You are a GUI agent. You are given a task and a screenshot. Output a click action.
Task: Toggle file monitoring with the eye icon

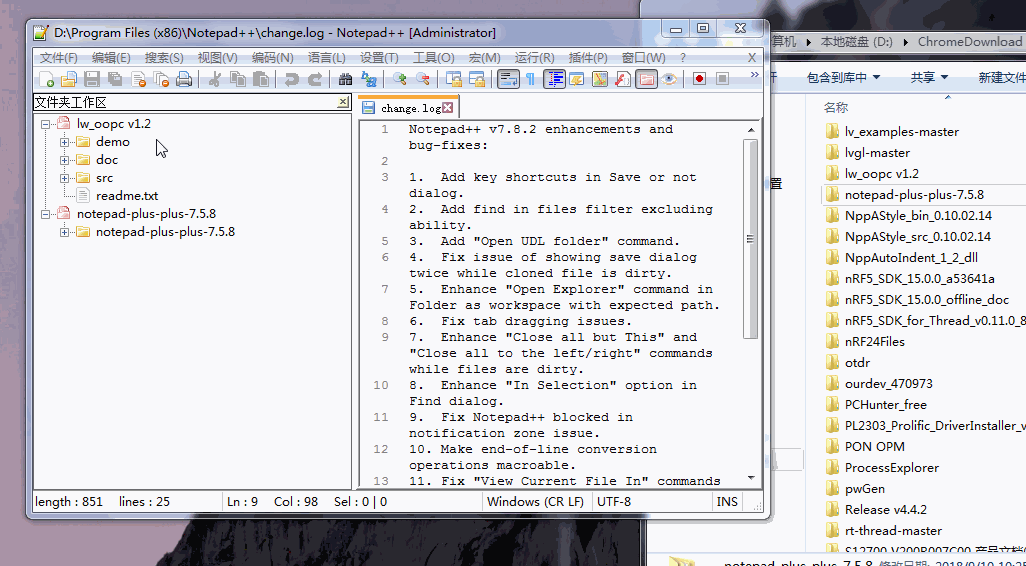(x=669, y=79)
